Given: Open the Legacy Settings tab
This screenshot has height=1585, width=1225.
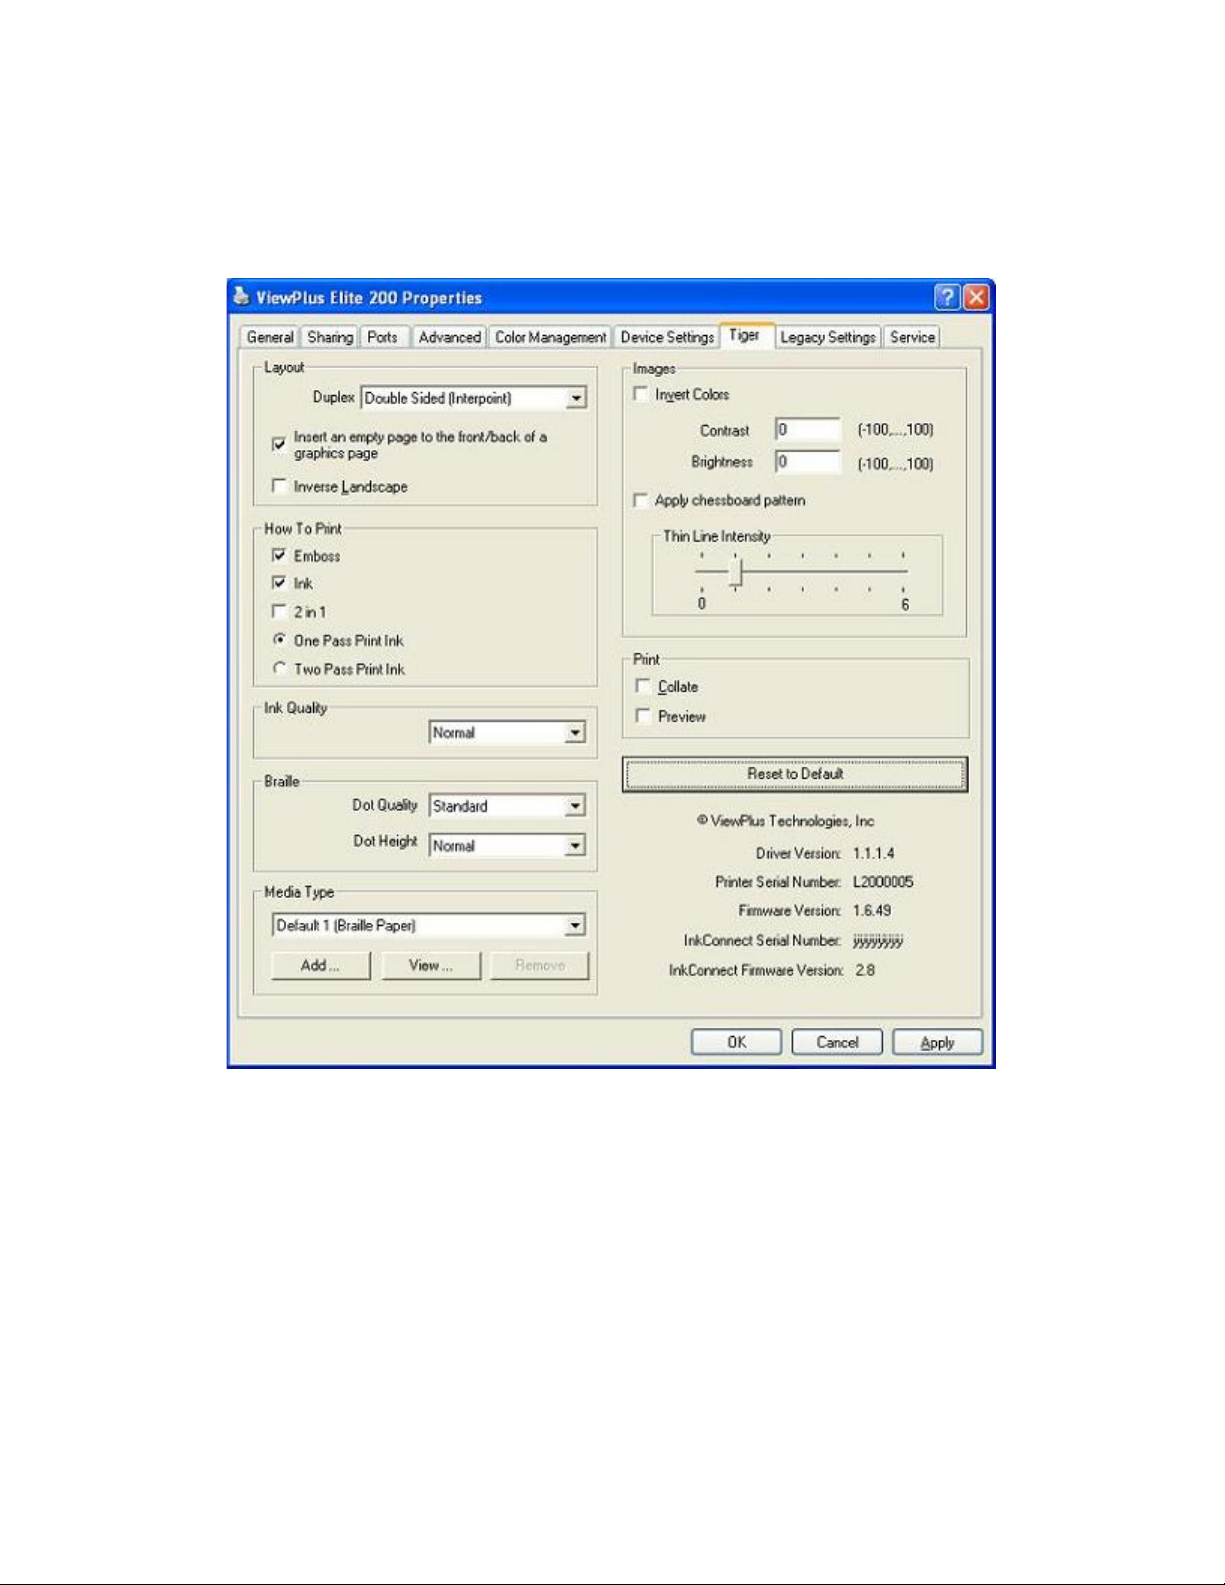Looking at the screenshot, I should tap(827, 337).
